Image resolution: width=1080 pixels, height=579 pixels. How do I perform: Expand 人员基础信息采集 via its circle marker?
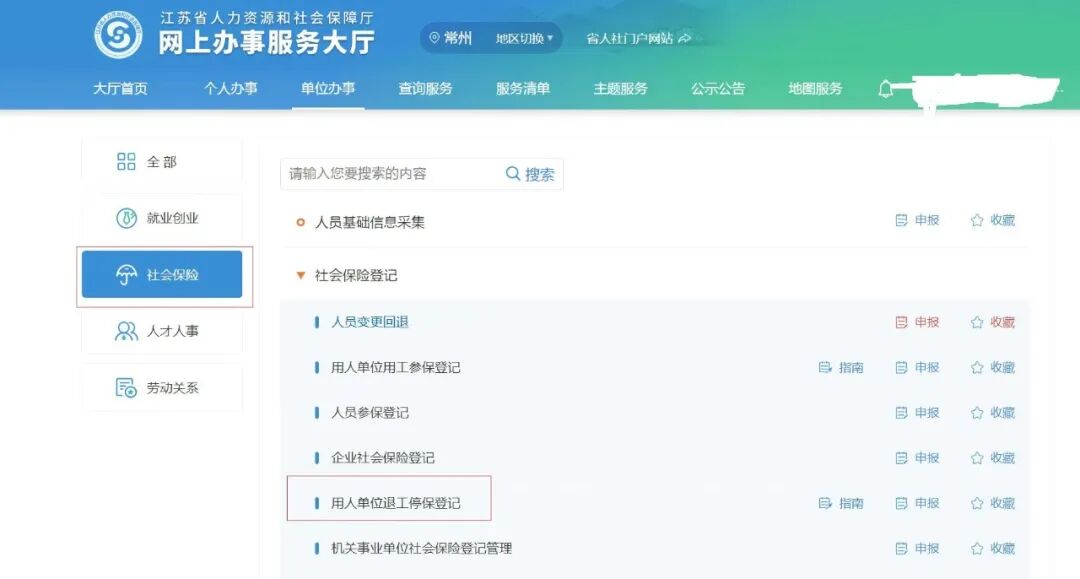[x=300, y=220]
